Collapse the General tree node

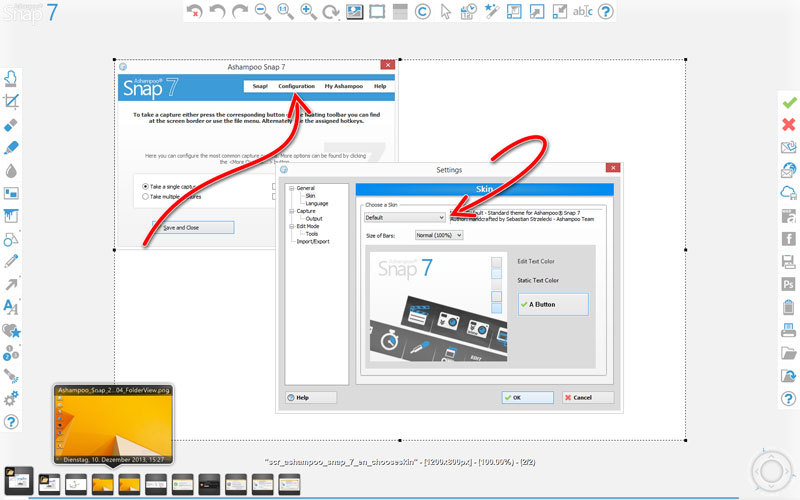(292, 188)
